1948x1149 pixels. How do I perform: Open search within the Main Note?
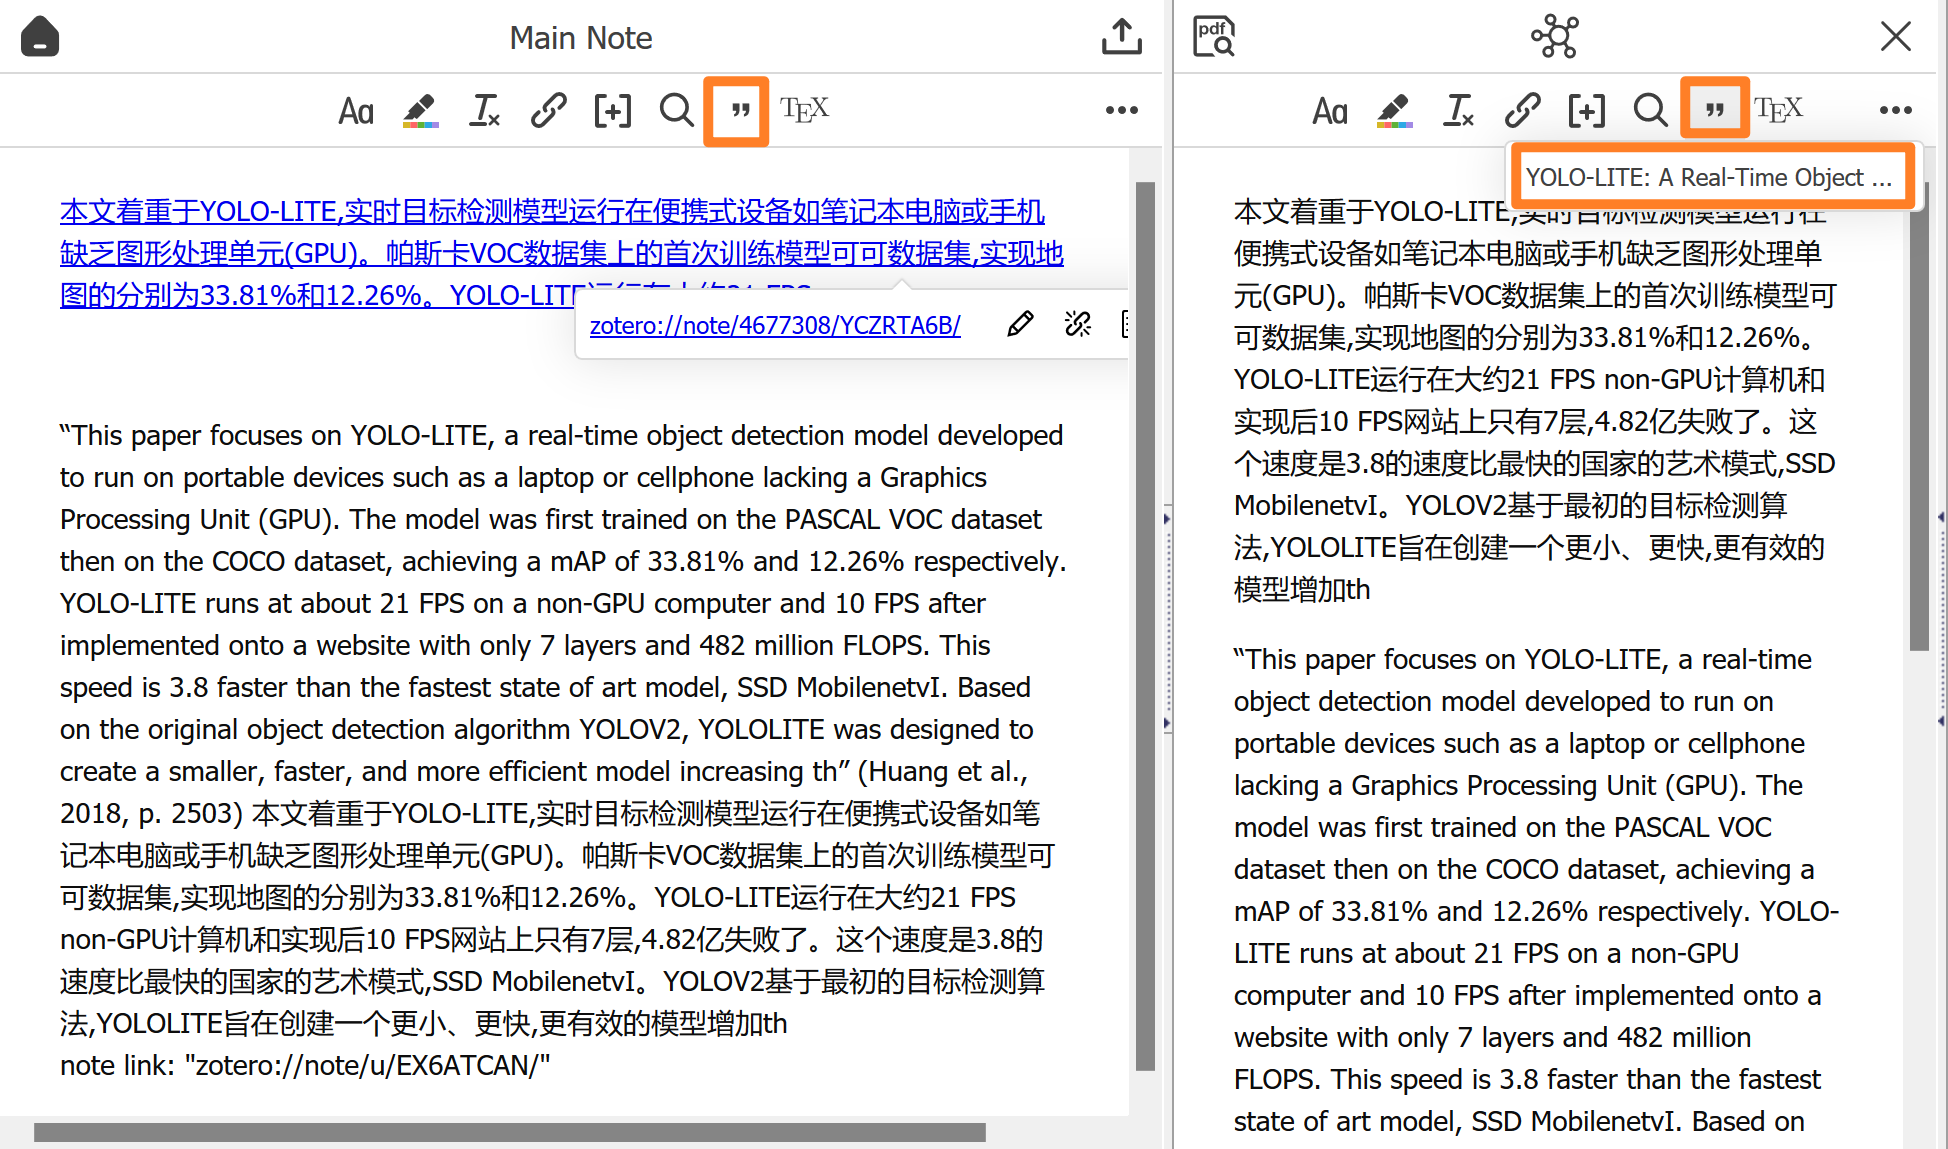click(676, 111)
